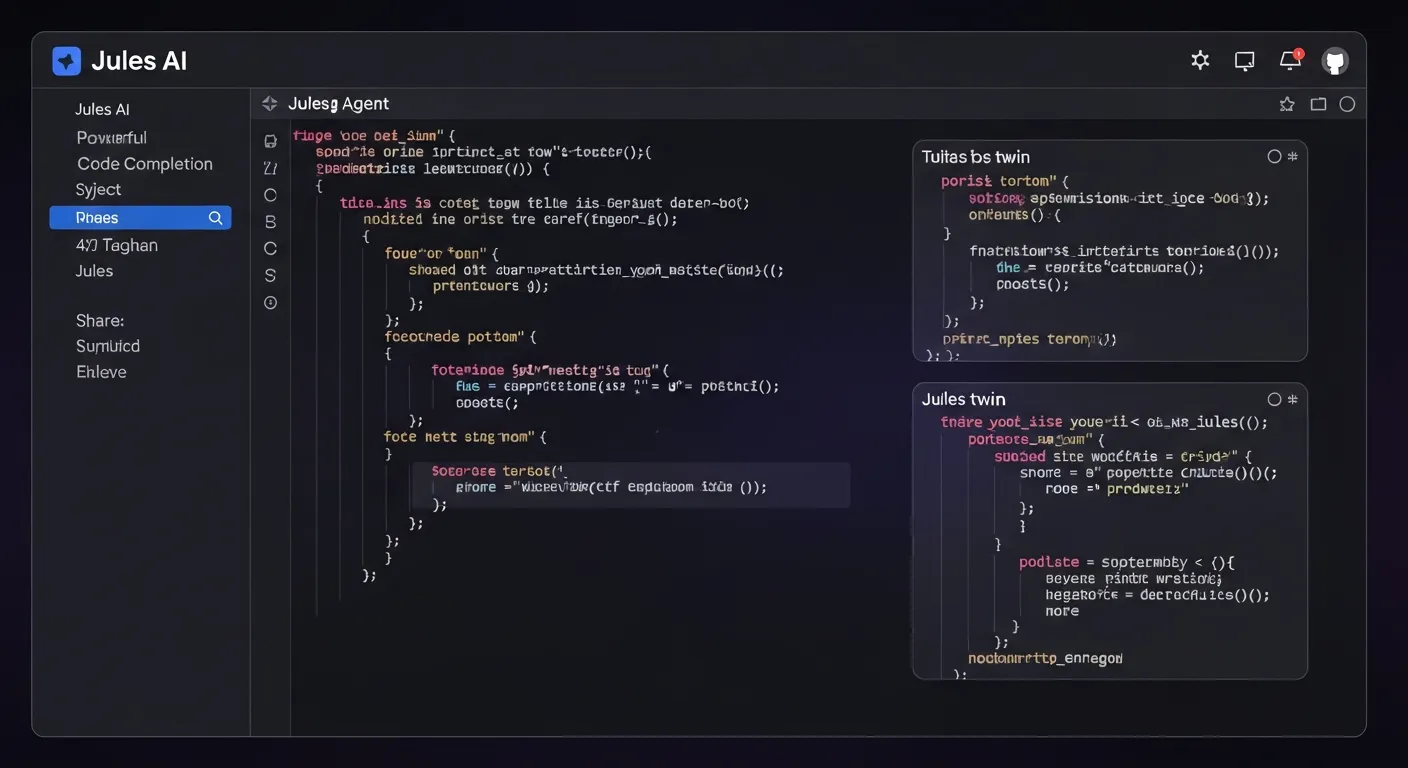Click the Sumuicd link under Share
Screen dimensions: 1408x768
(108, 346)
